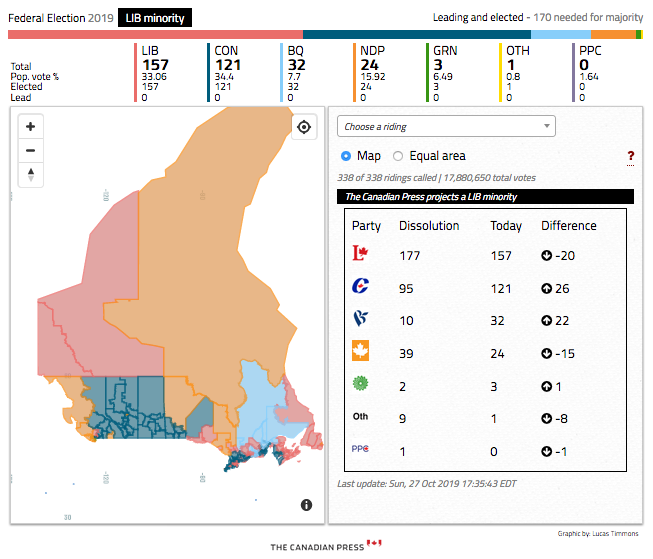Click the geolocate target icon
Screen dimensions: 653x559
tap(304, 127)
